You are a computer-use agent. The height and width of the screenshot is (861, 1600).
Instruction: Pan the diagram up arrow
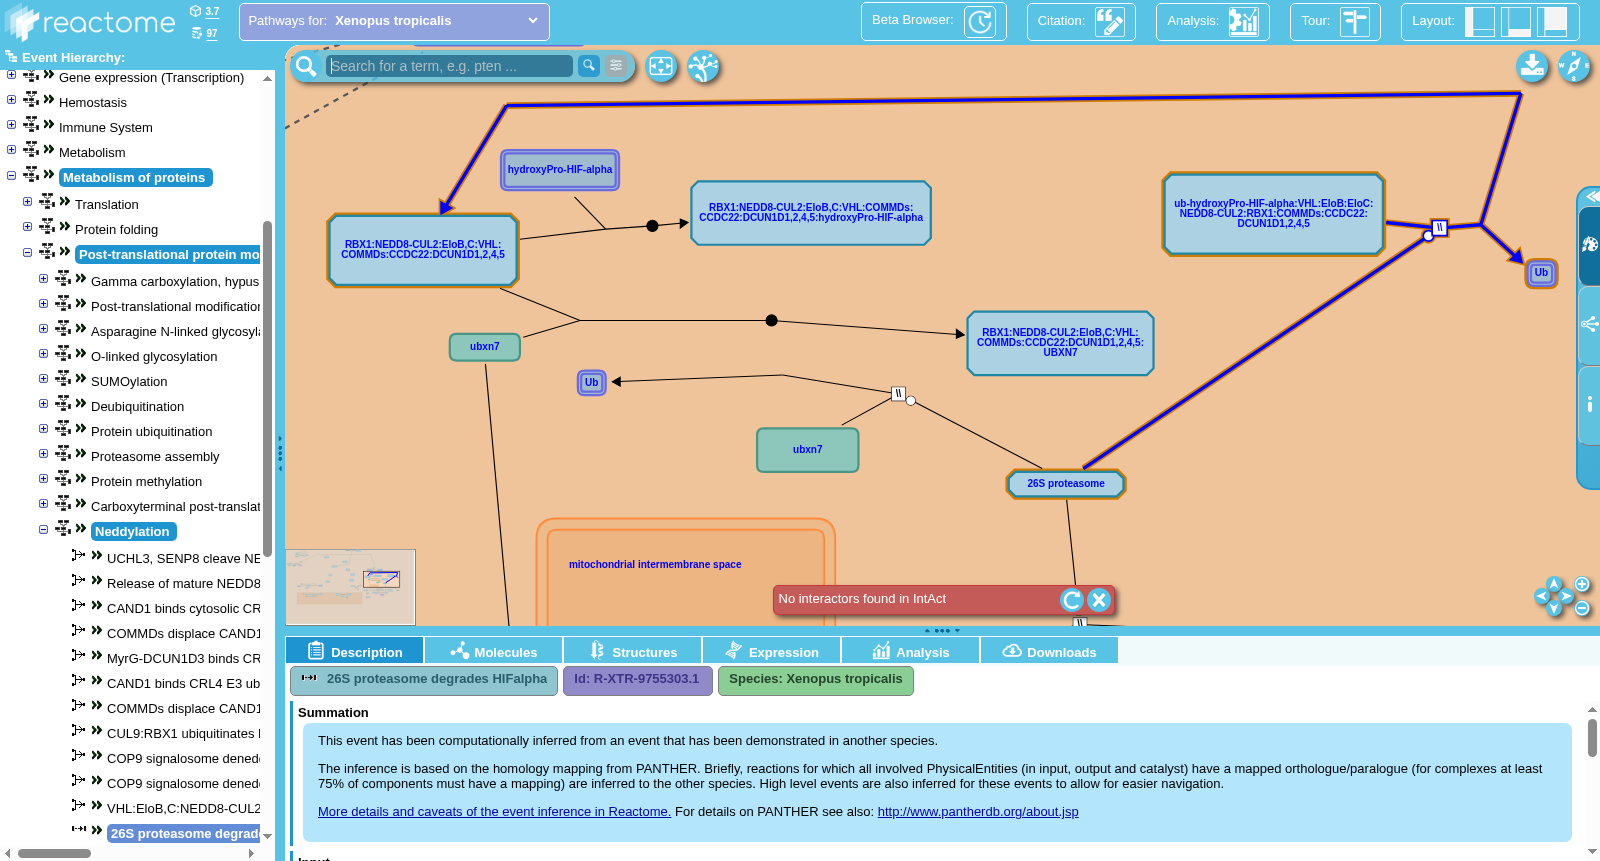(1554, 584)
